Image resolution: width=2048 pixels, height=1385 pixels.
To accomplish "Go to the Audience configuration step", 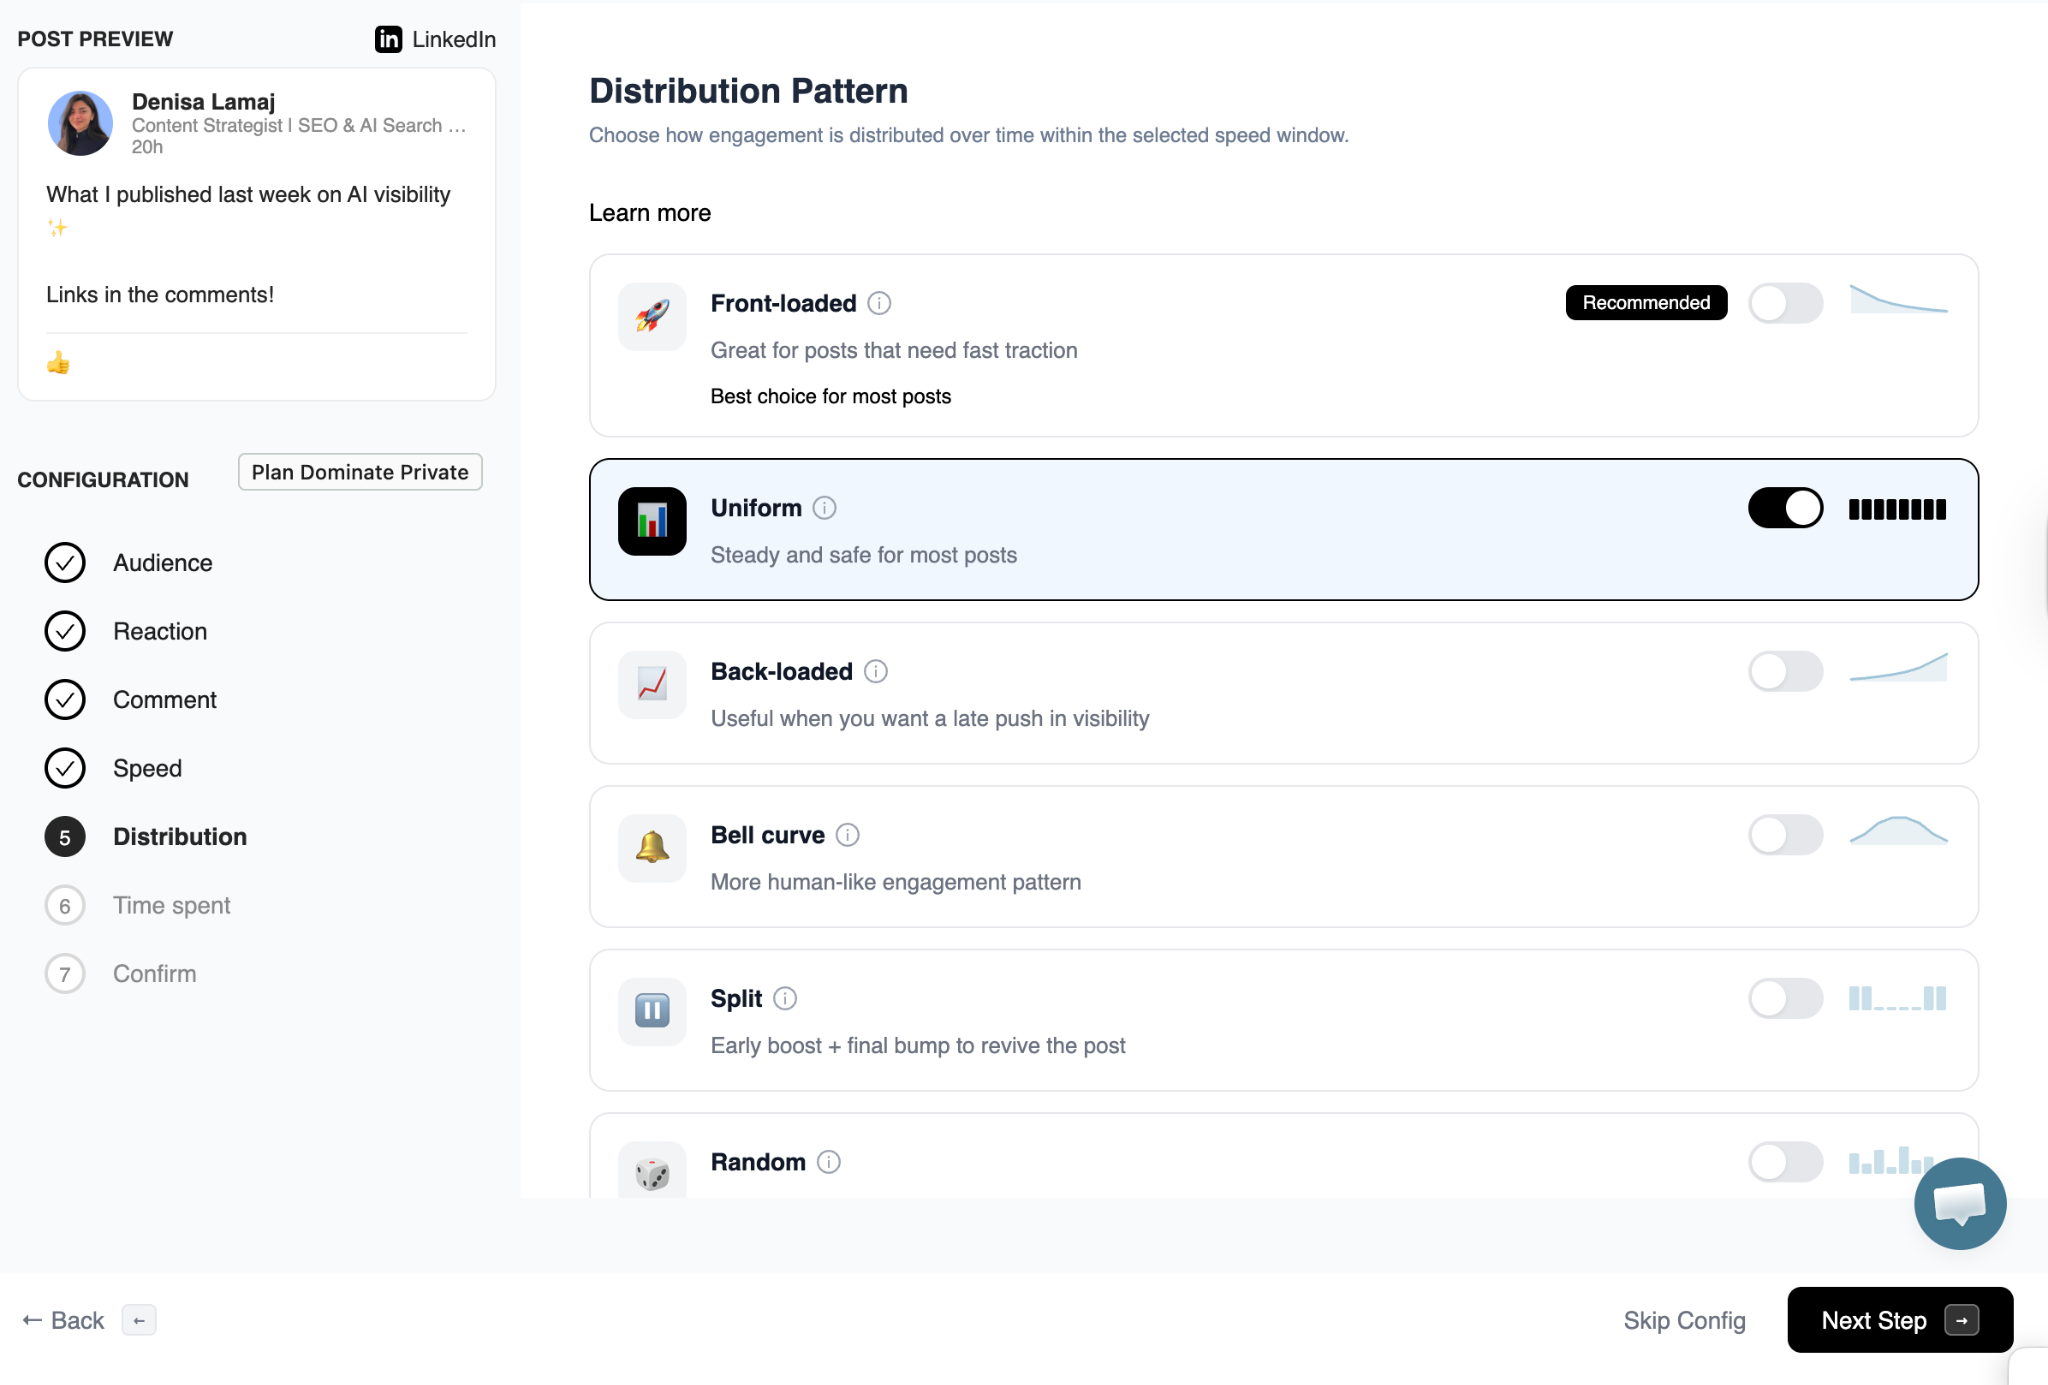I will pos(163,562).
